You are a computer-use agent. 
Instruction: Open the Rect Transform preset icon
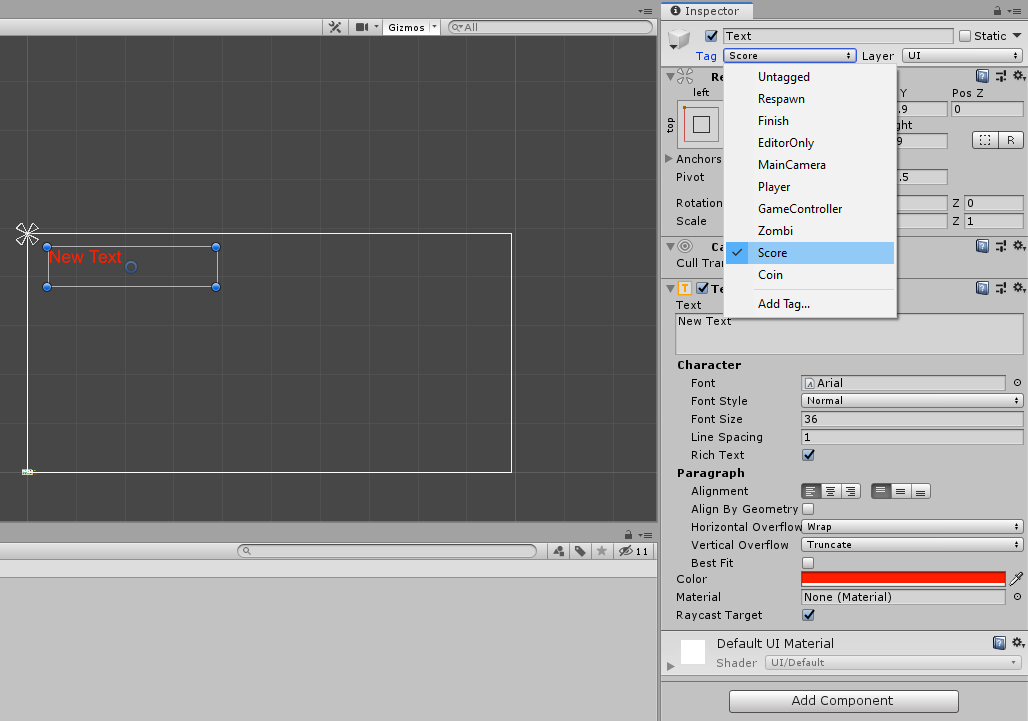(1000, 76)
